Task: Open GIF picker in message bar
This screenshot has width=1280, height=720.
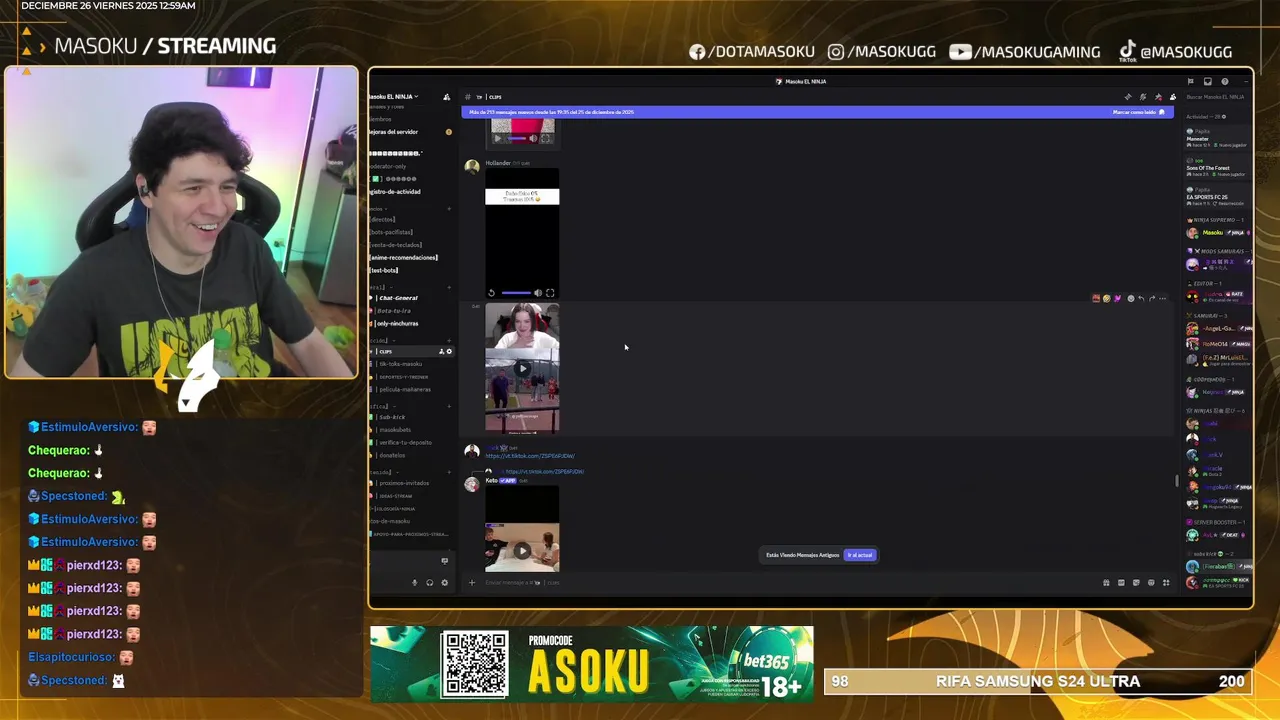Action: point(1121,582)
